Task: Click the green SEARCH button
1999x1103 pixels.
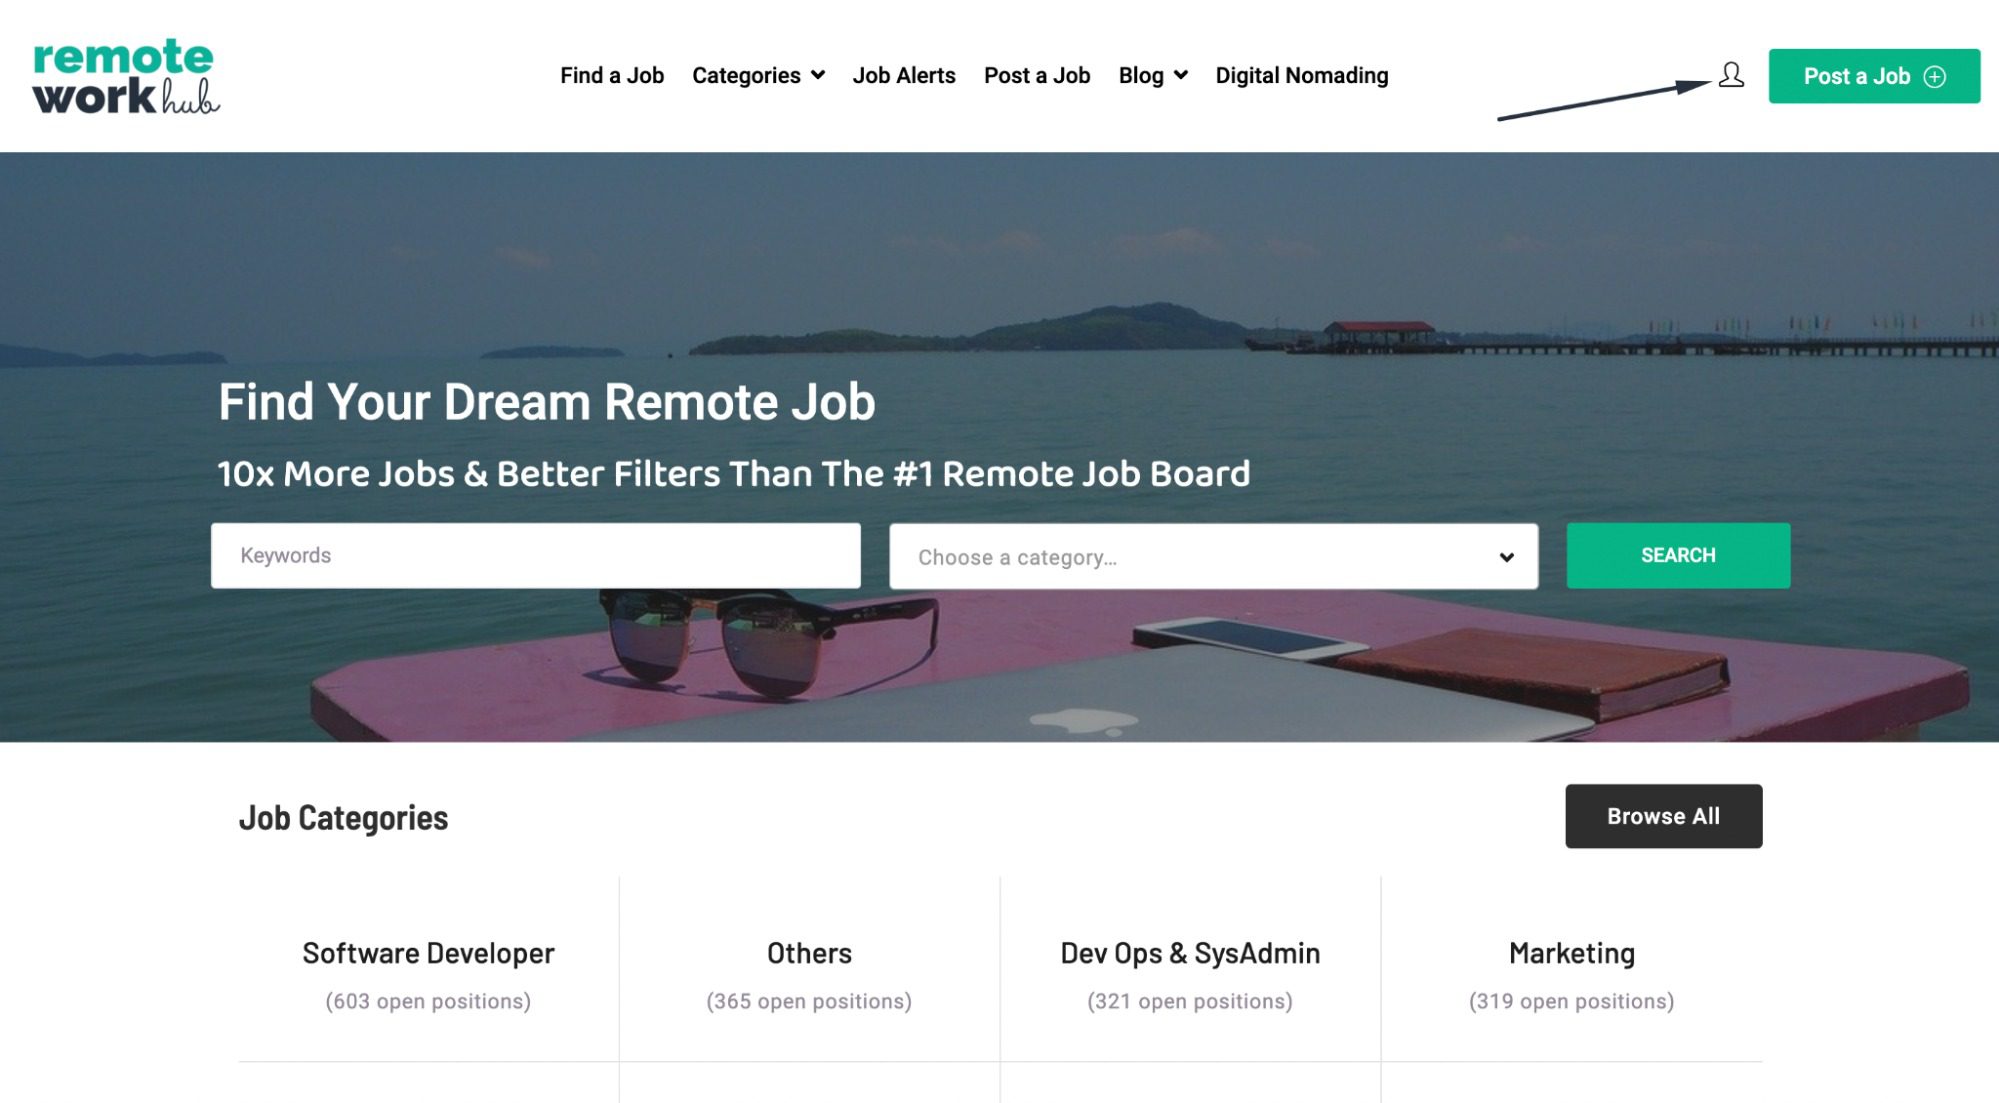Action: 1677,555
